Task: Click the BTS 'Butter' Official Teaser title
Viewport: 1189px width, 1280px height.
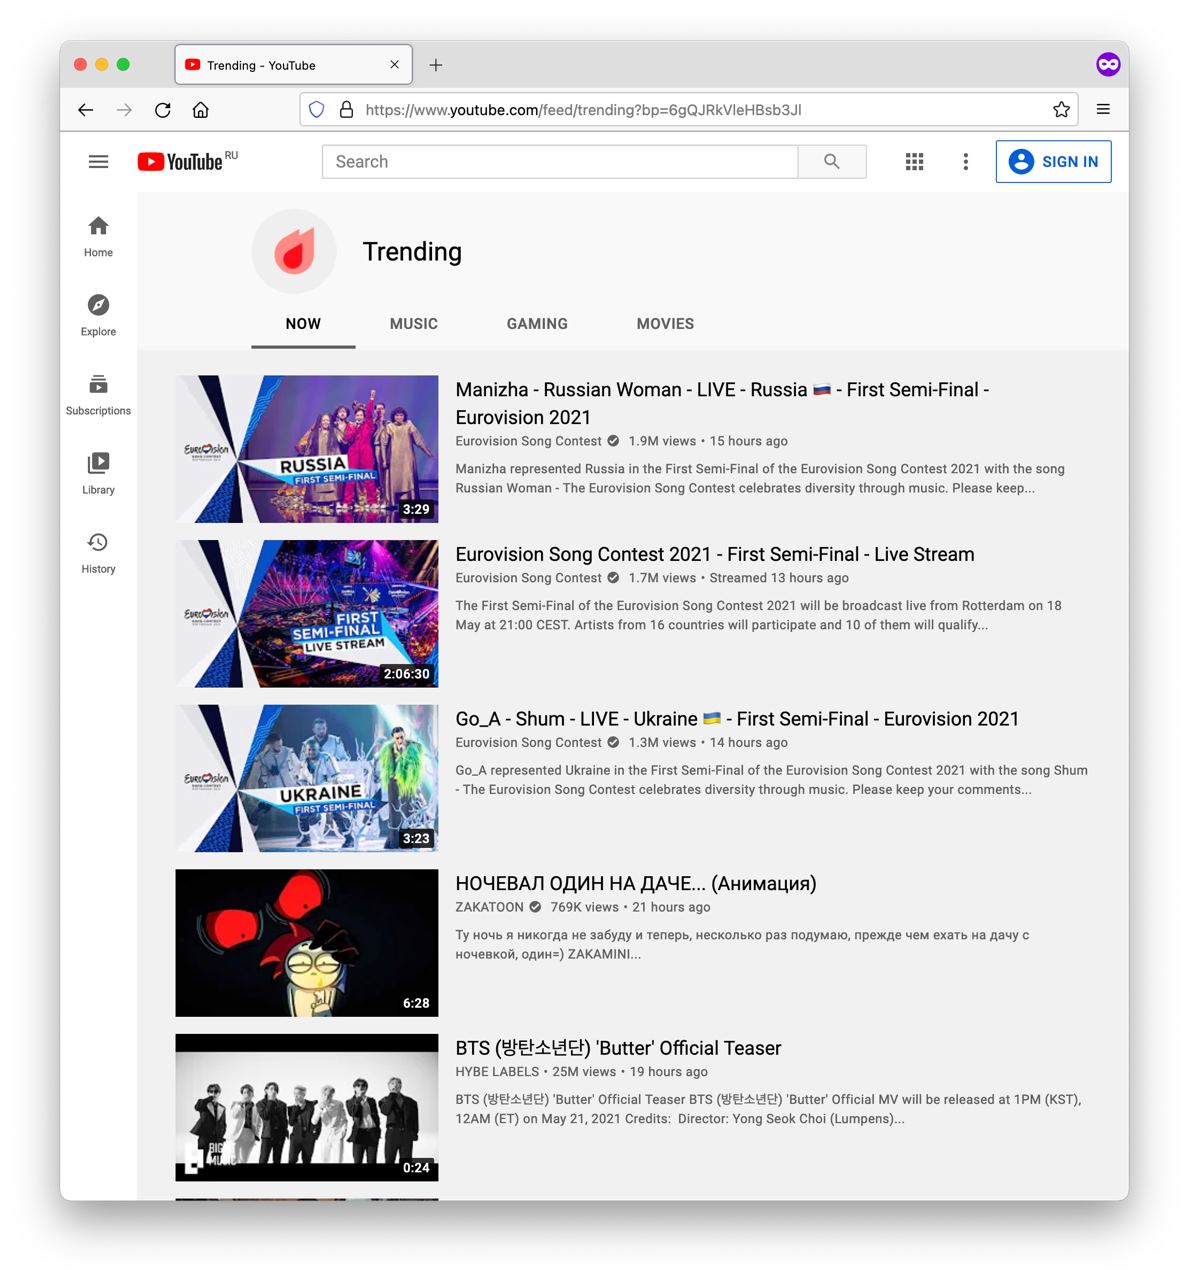Action: pos(618,1048)
